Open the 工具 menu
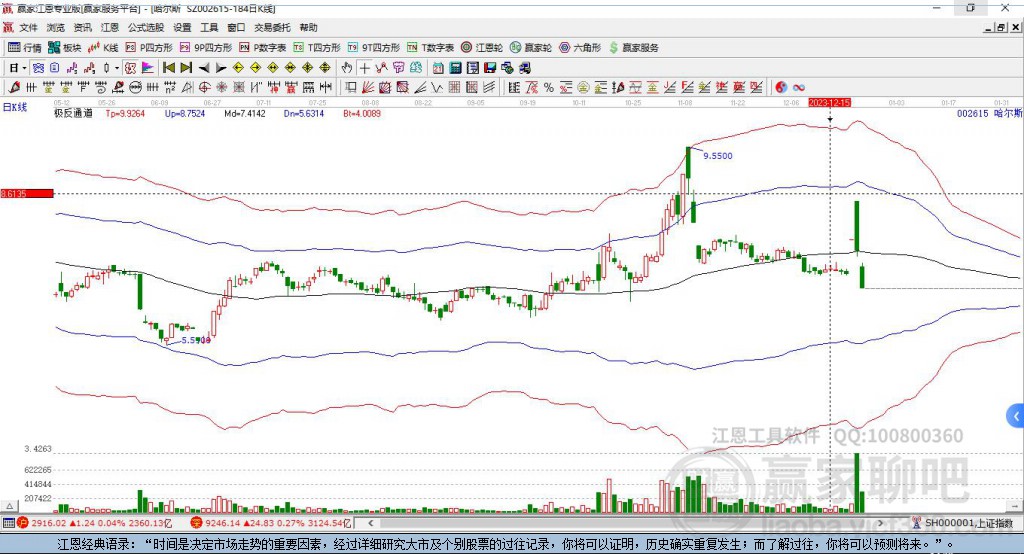 [x=209, y=27]
